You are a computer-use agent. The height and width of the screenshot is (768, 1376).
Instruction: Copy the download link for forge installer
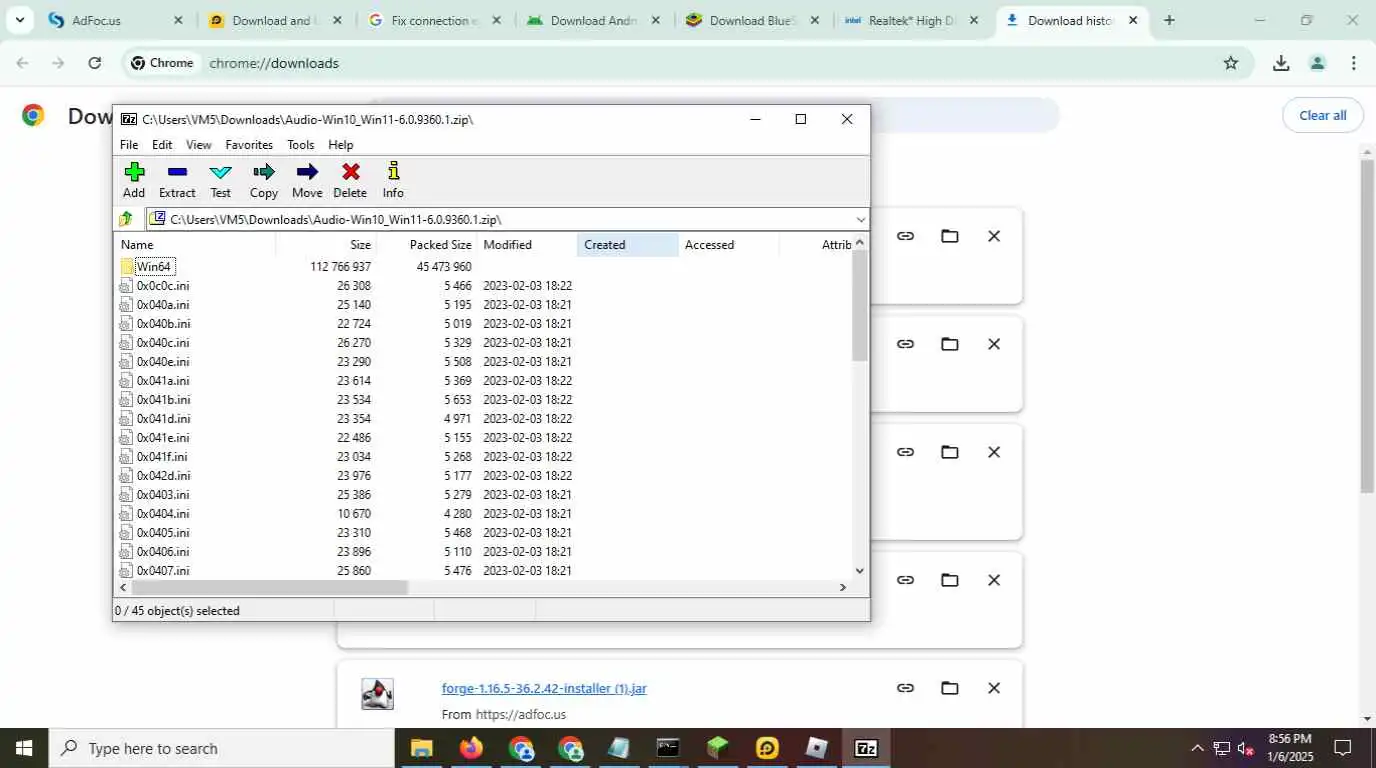pos(905,688)
